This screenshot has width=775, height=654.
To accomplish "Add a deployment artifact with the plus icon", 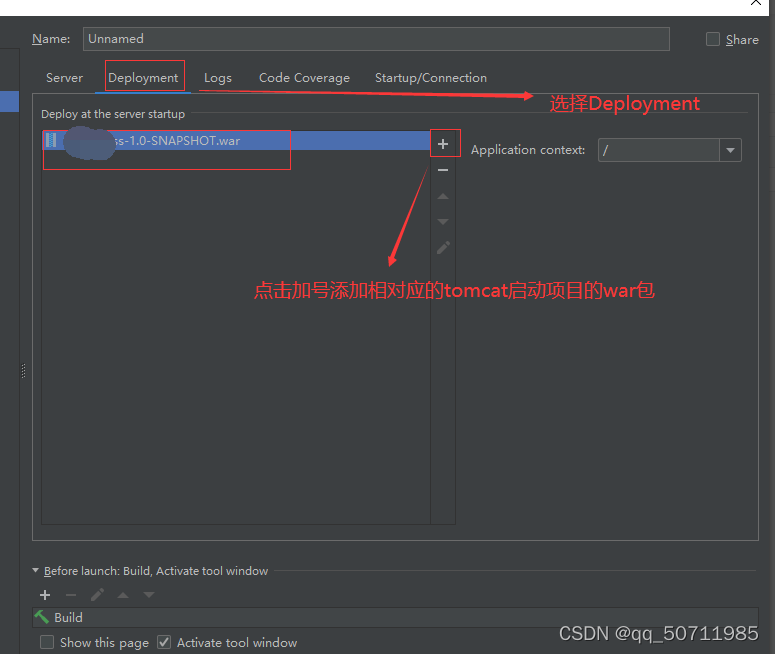I will point(443,144).
